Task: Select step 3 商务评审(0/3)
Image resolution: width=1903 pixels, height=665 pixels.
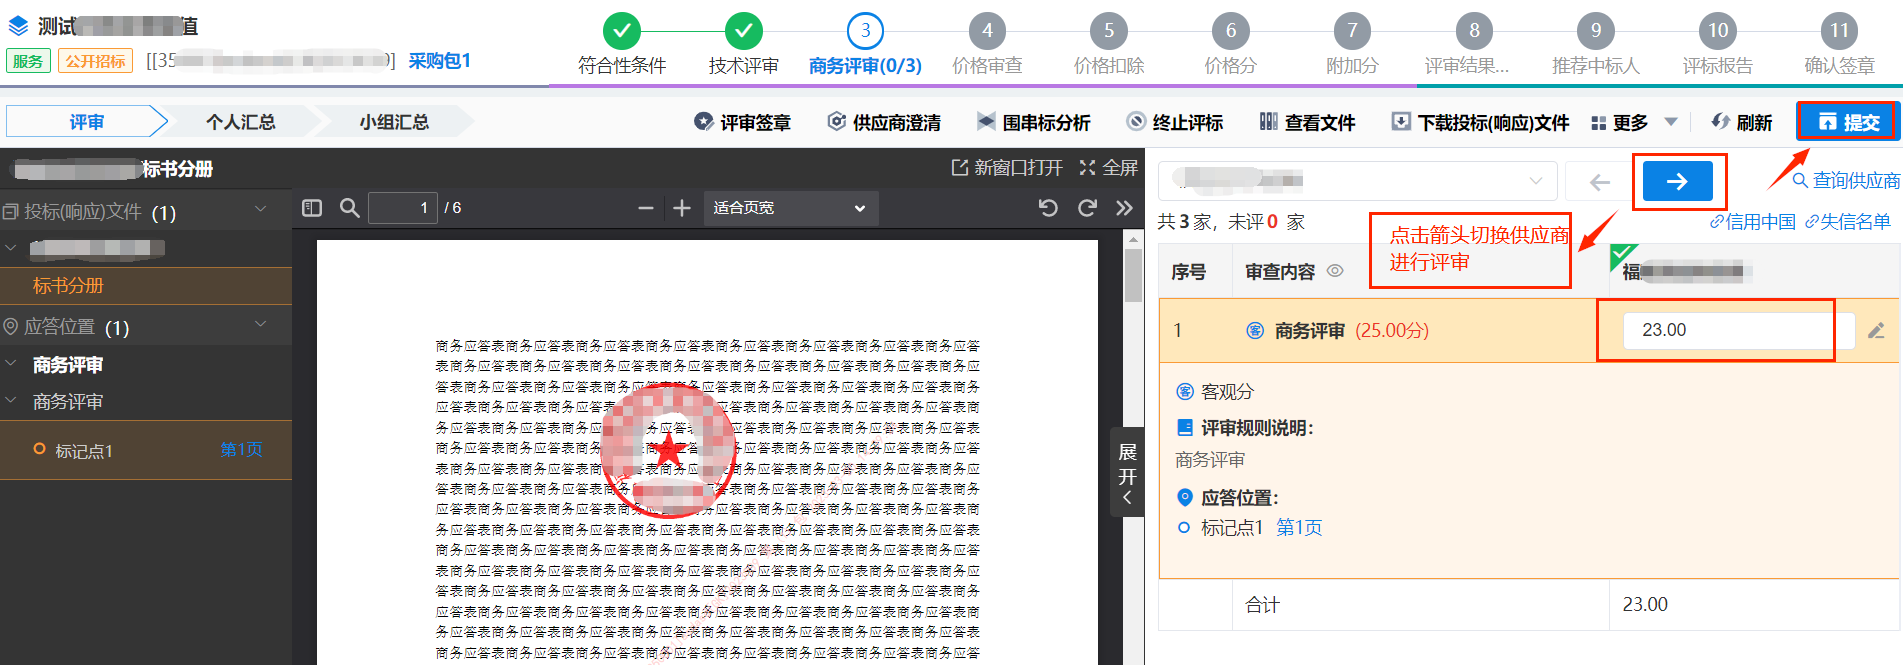Action: point(865,45)
